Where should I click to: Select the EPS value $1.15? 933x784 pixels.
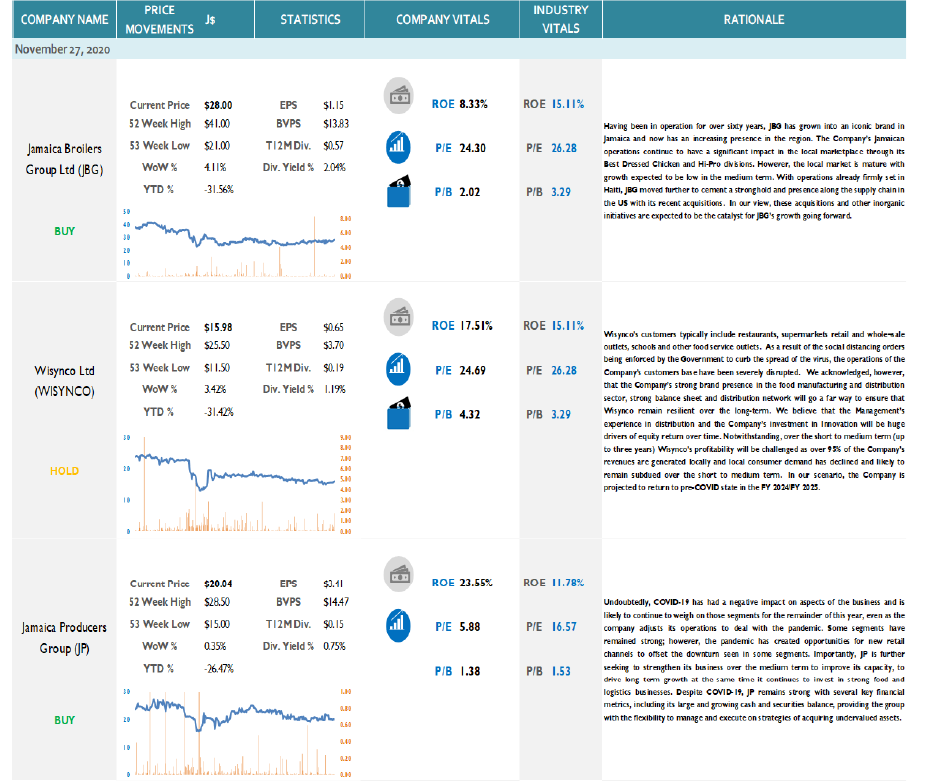click(x=333, y=105)
